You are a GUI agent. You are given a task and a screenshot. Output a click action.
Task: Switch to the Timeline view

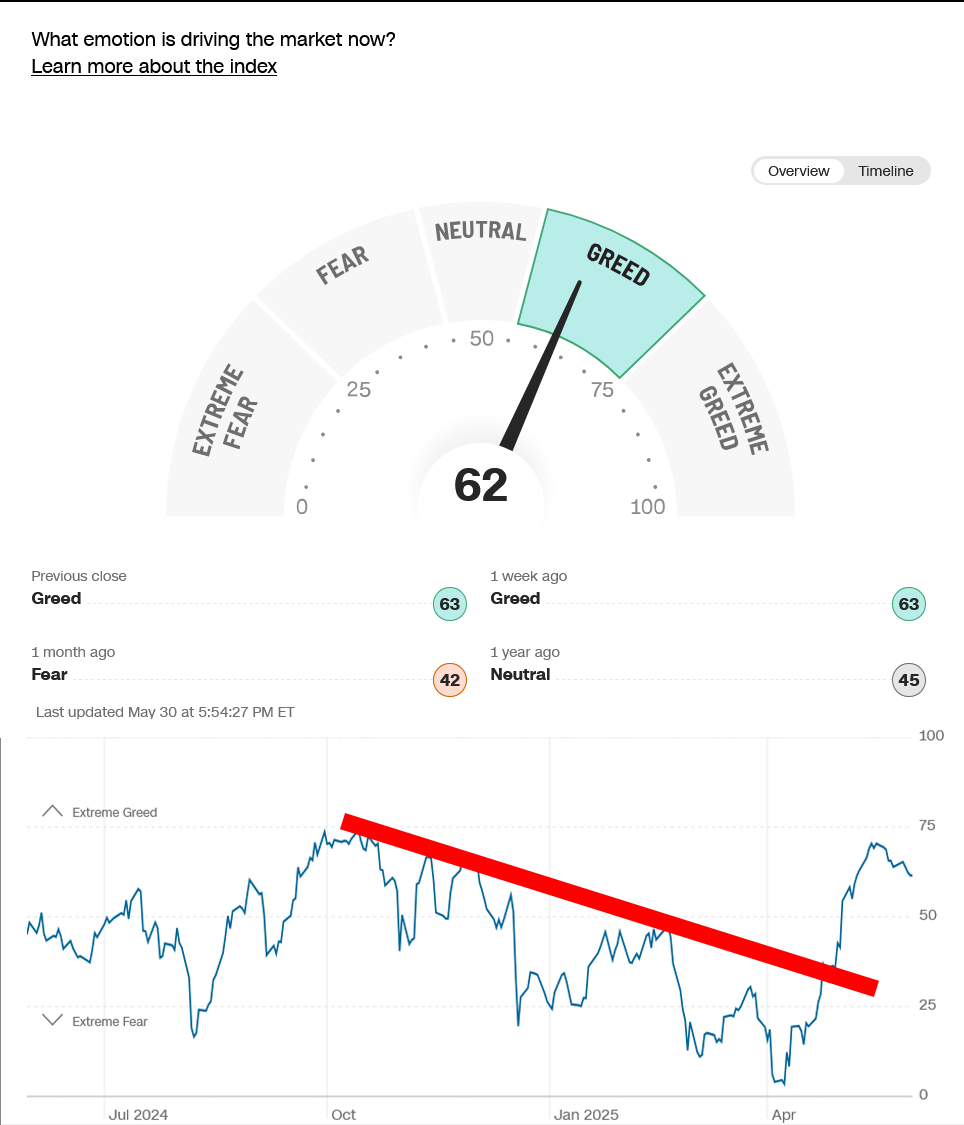point(886,171)
